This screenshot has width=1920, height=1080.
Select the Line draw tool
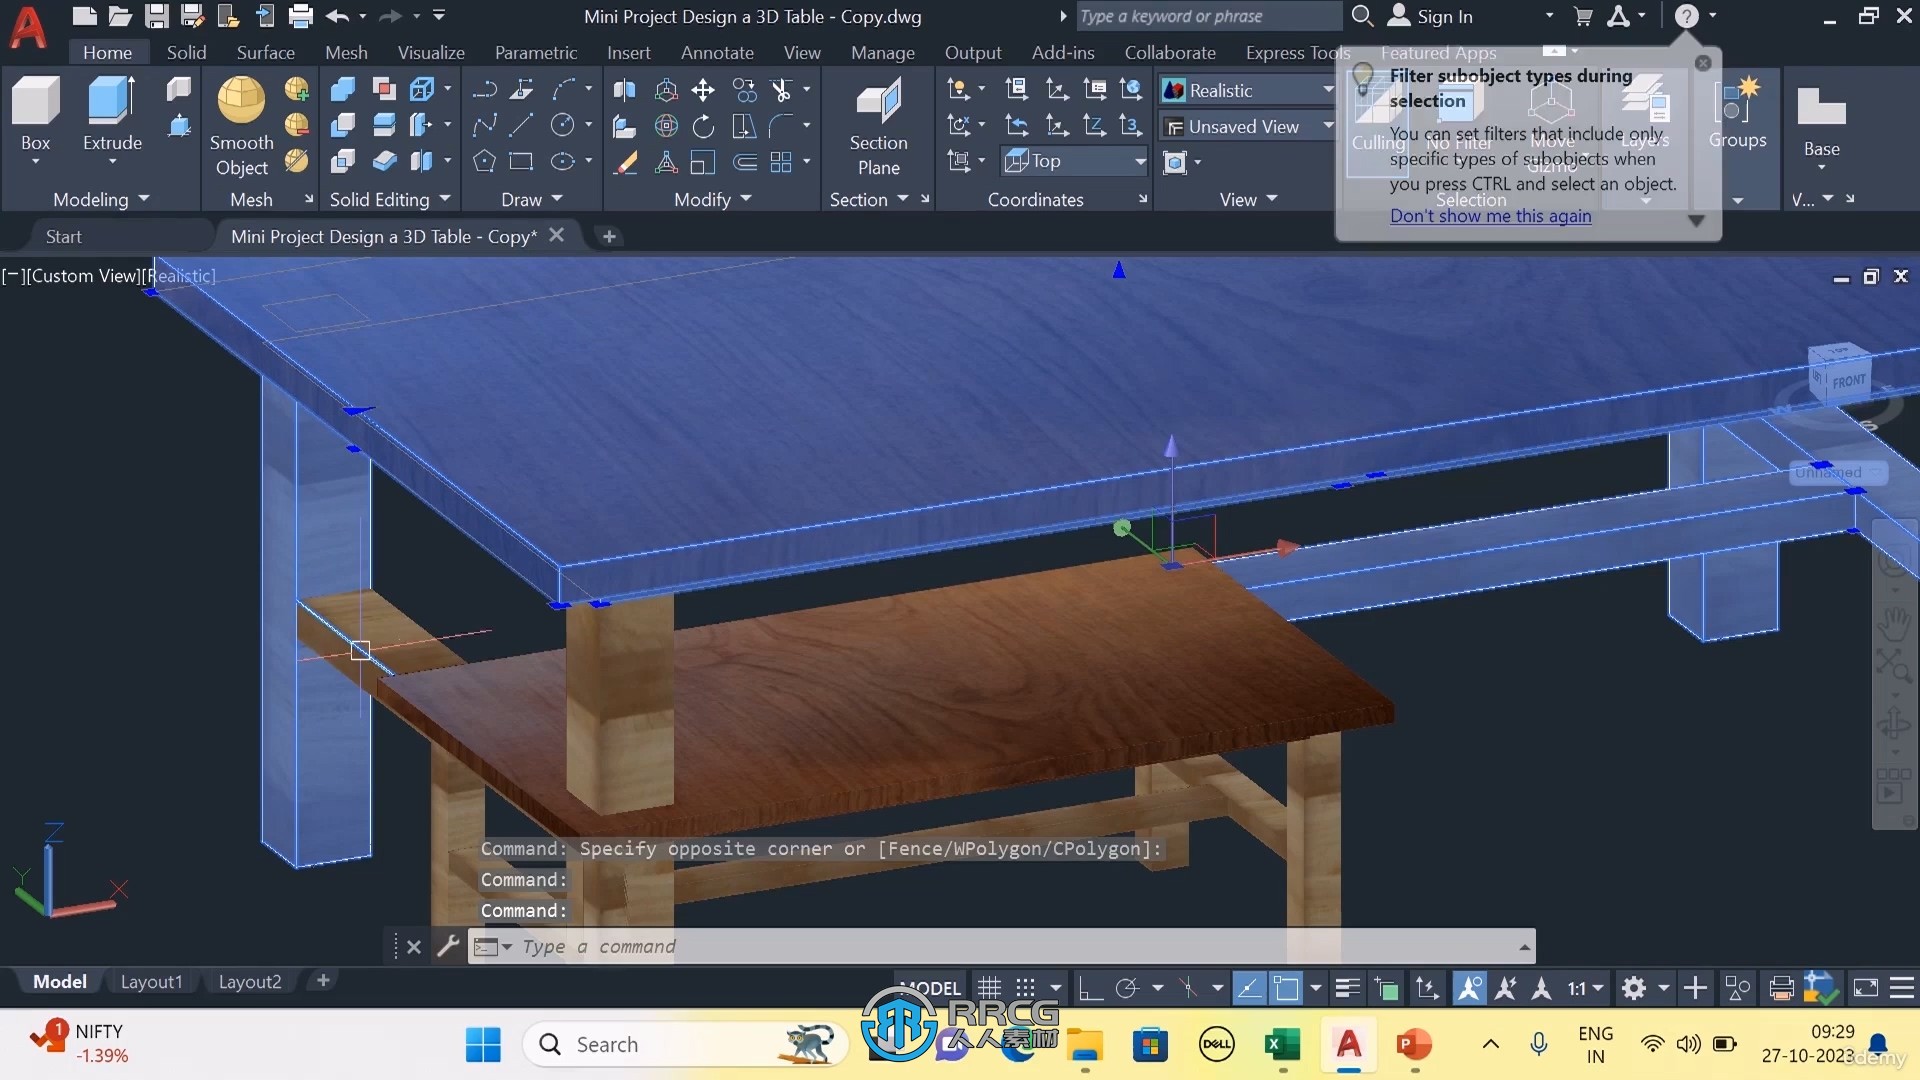coord(521,125)
